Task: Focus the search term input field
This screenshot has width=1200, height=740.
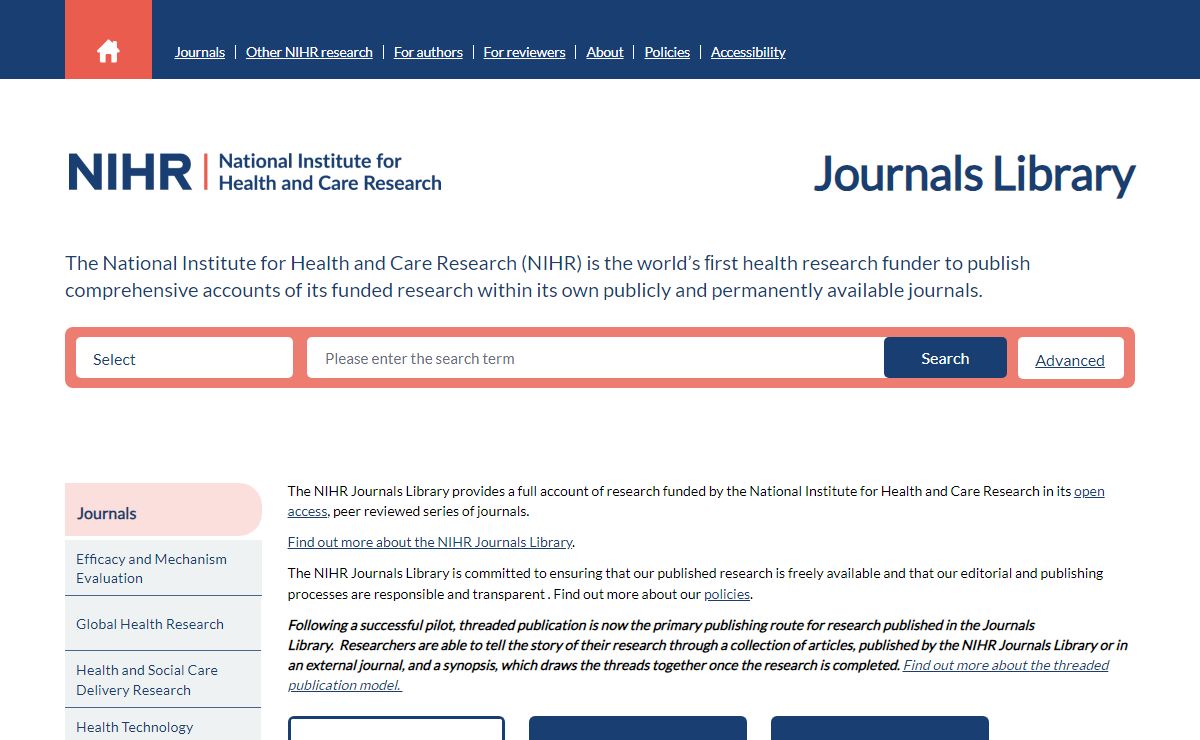Action: [x=595, y=358]
